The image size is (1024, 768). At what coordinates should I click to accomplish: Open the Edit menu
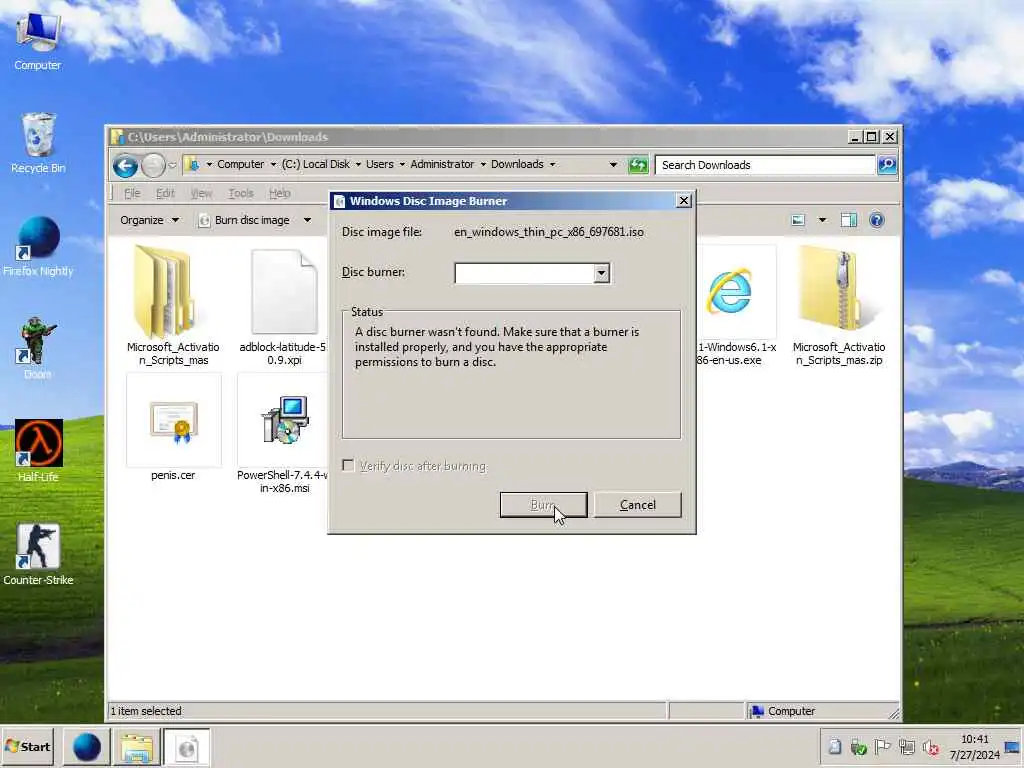coord(165,193)
